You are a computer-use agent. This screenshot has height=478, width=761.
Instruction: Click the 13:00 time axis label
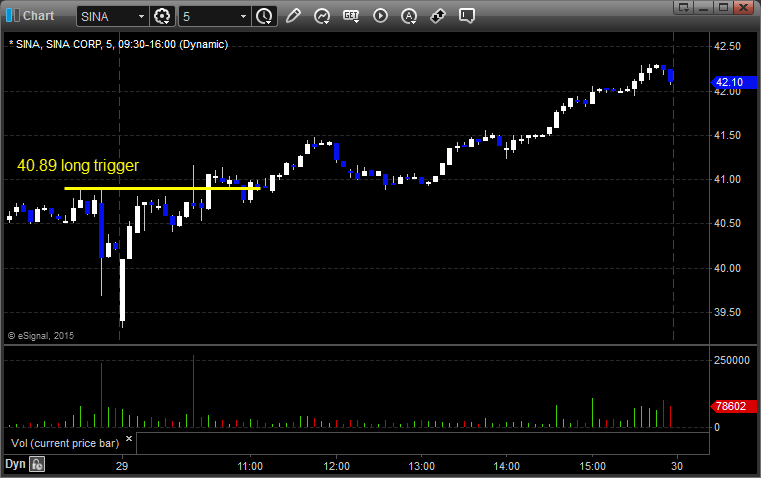click(421, 466)
